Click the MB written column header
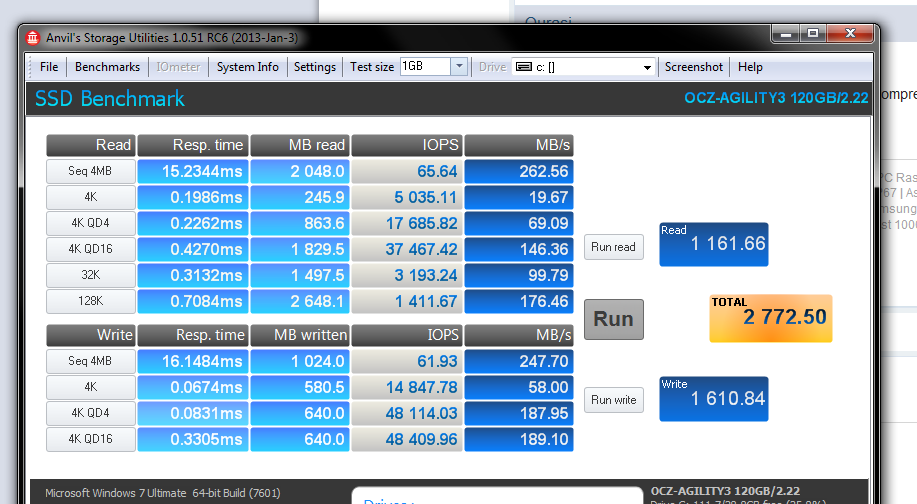917x504 pixels. point(300,335)
